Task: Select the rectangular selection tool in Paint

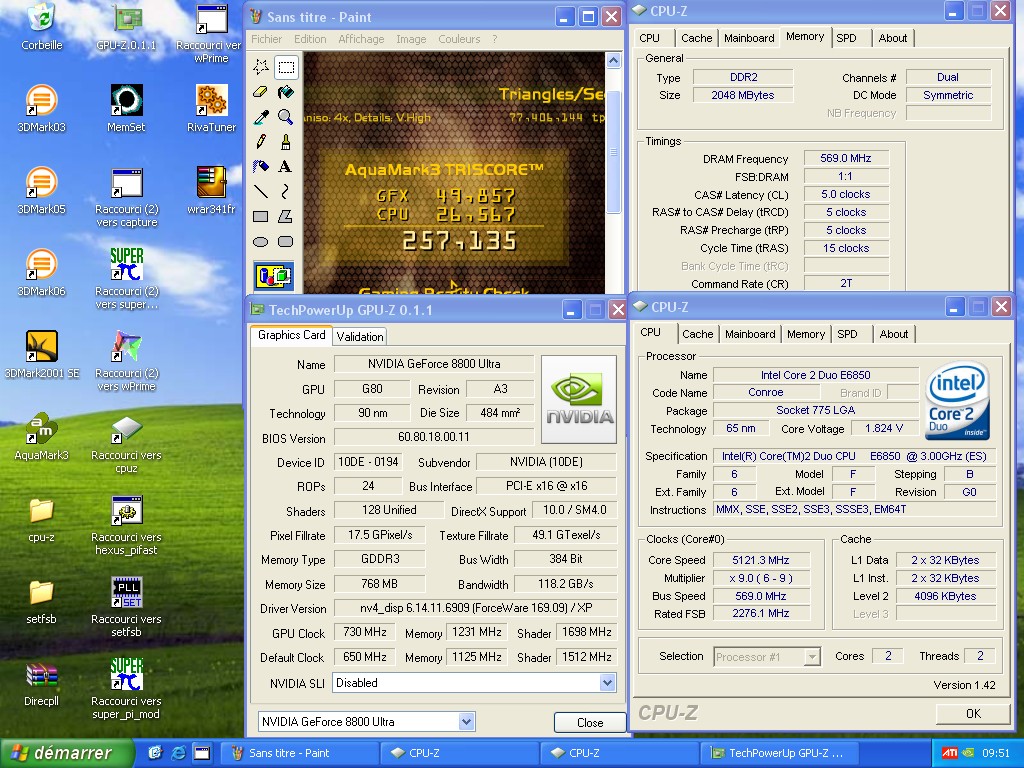Action: point(285,67)
